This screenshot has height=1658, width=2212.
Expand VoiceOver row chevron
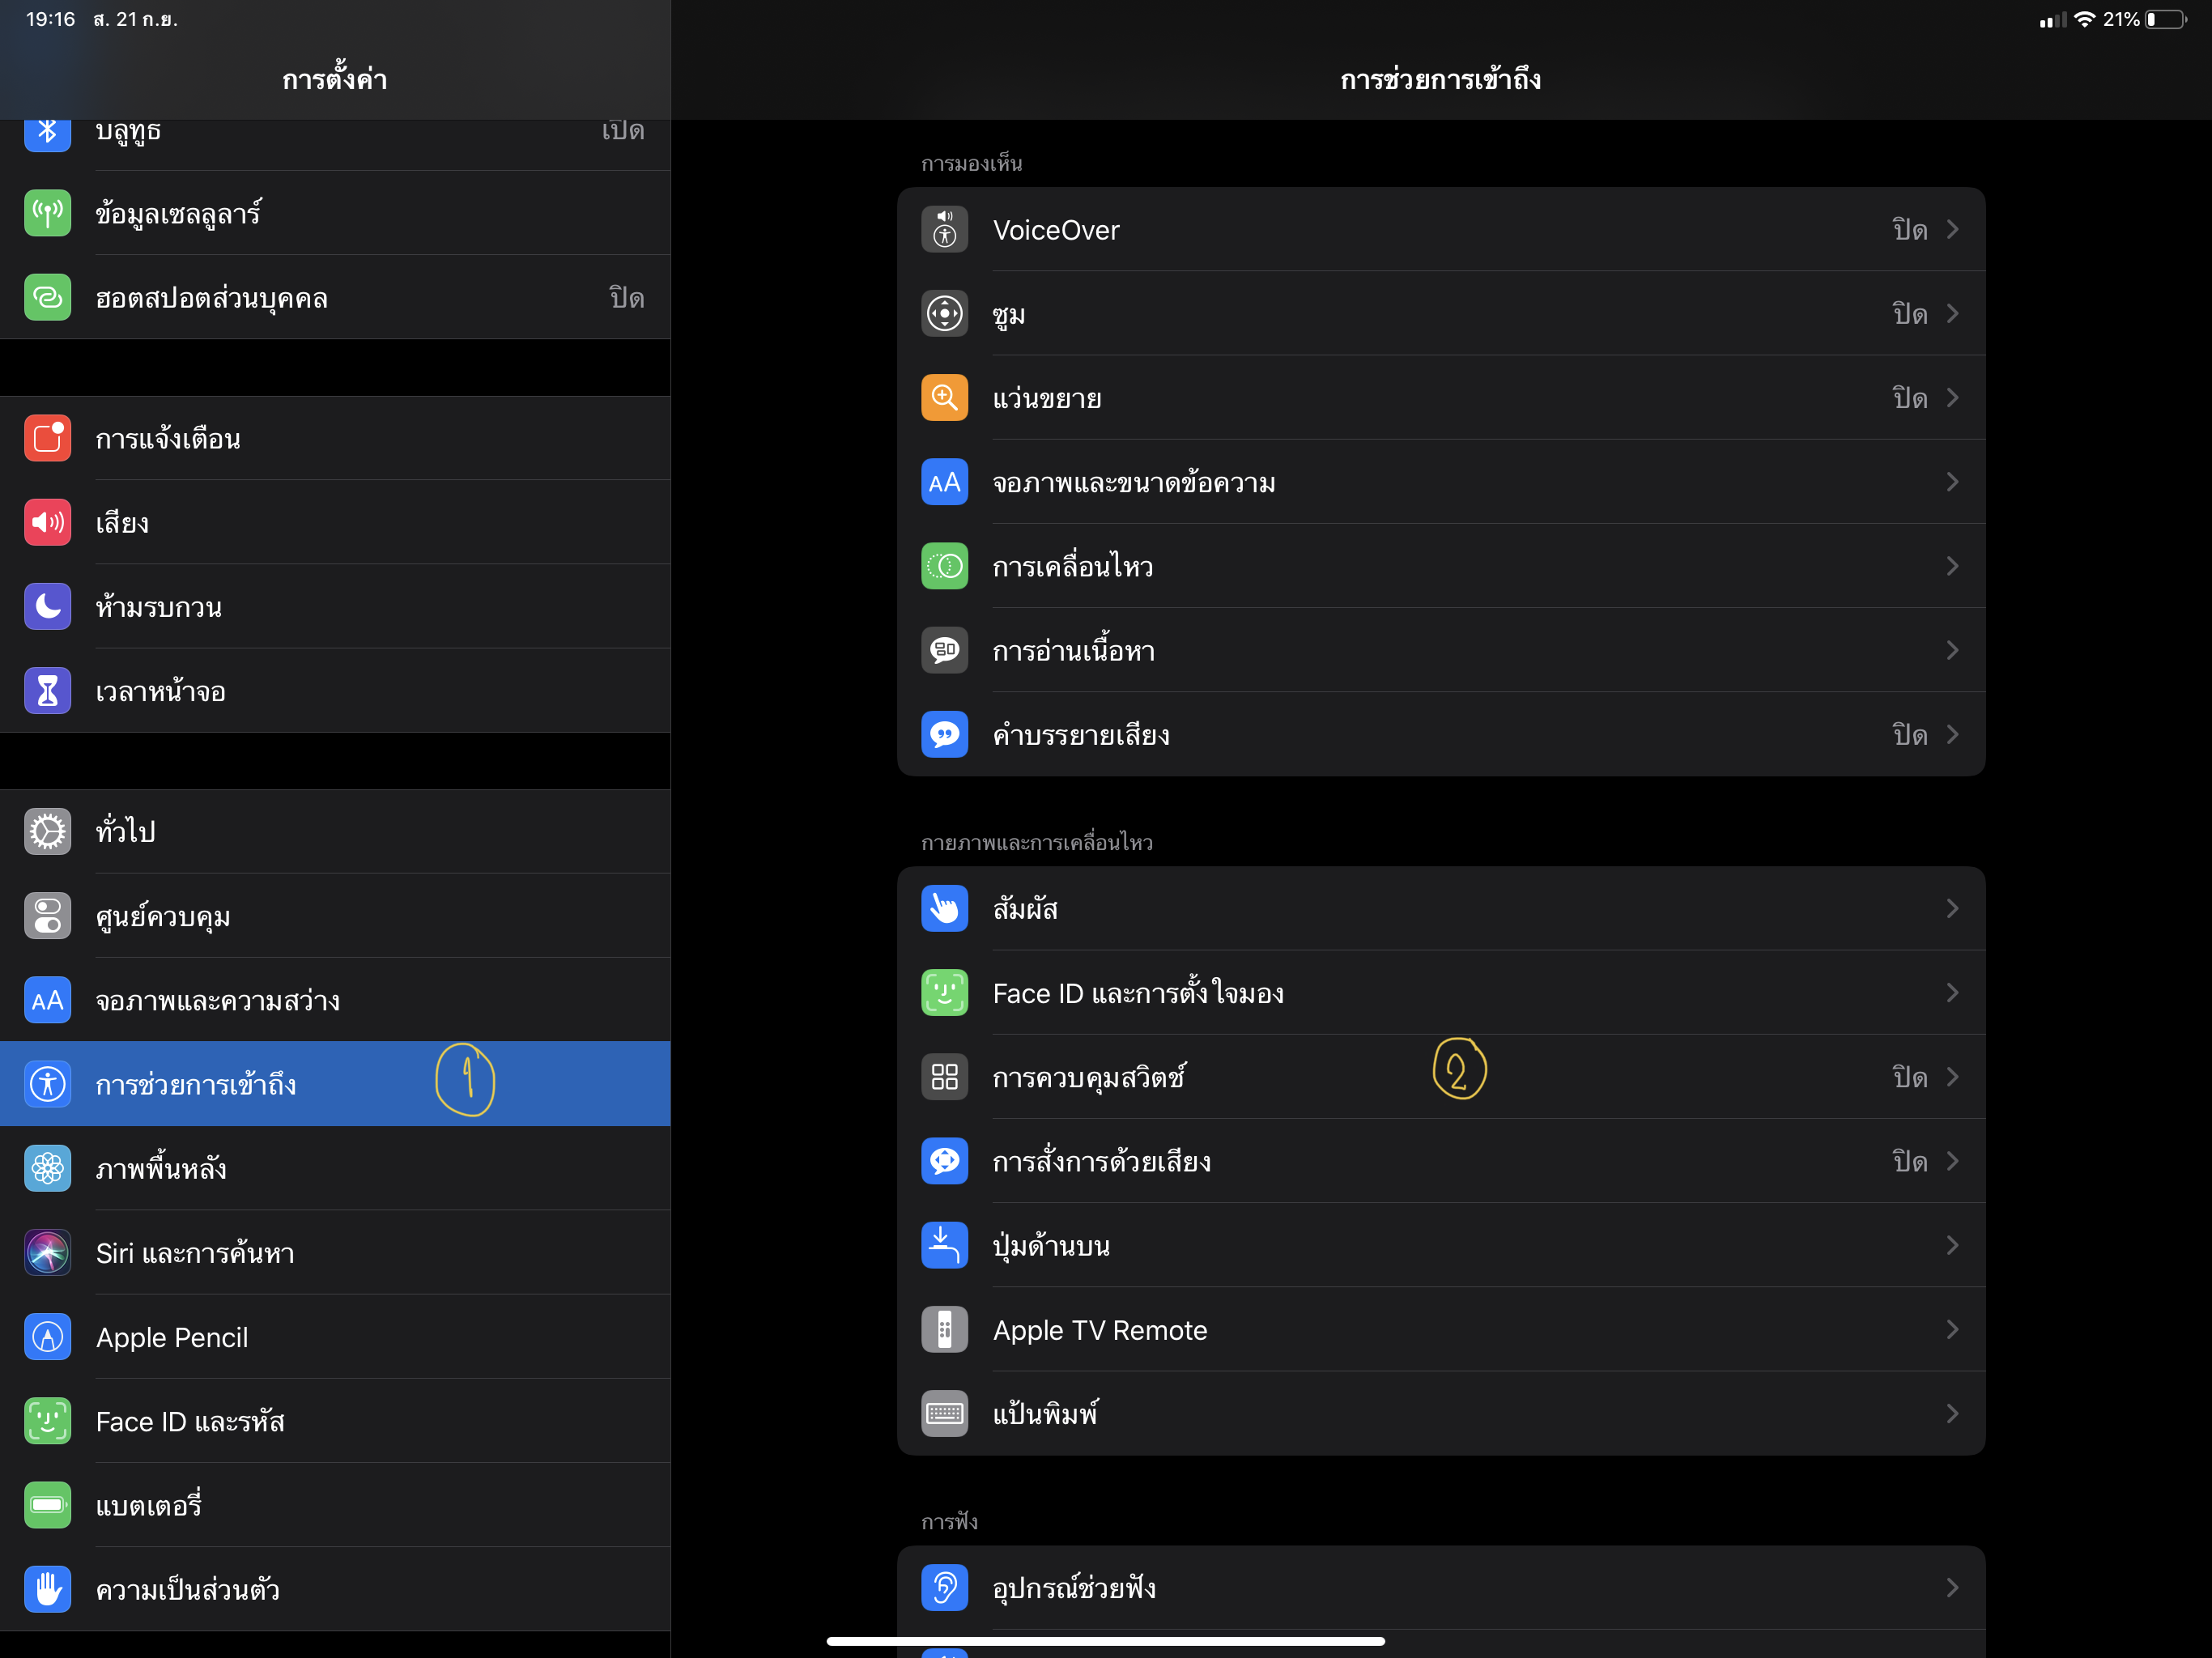[1952, 229]
